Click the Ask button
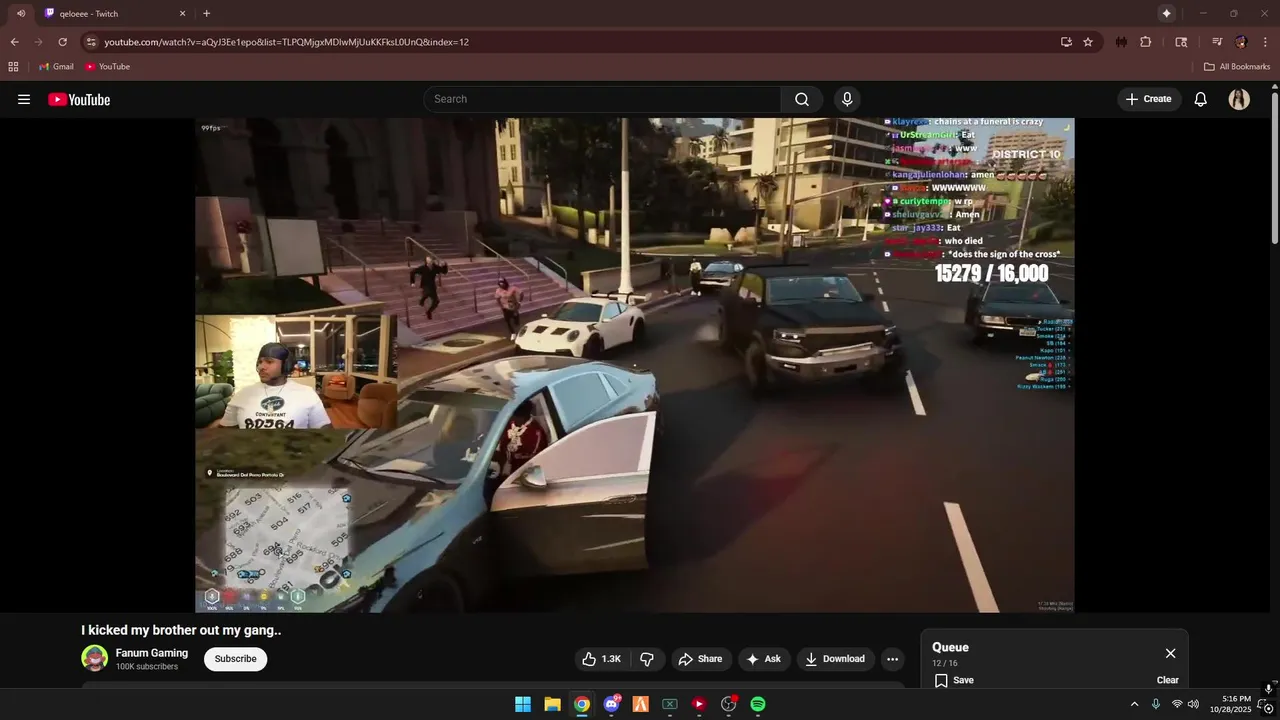 tap(763, 659)
